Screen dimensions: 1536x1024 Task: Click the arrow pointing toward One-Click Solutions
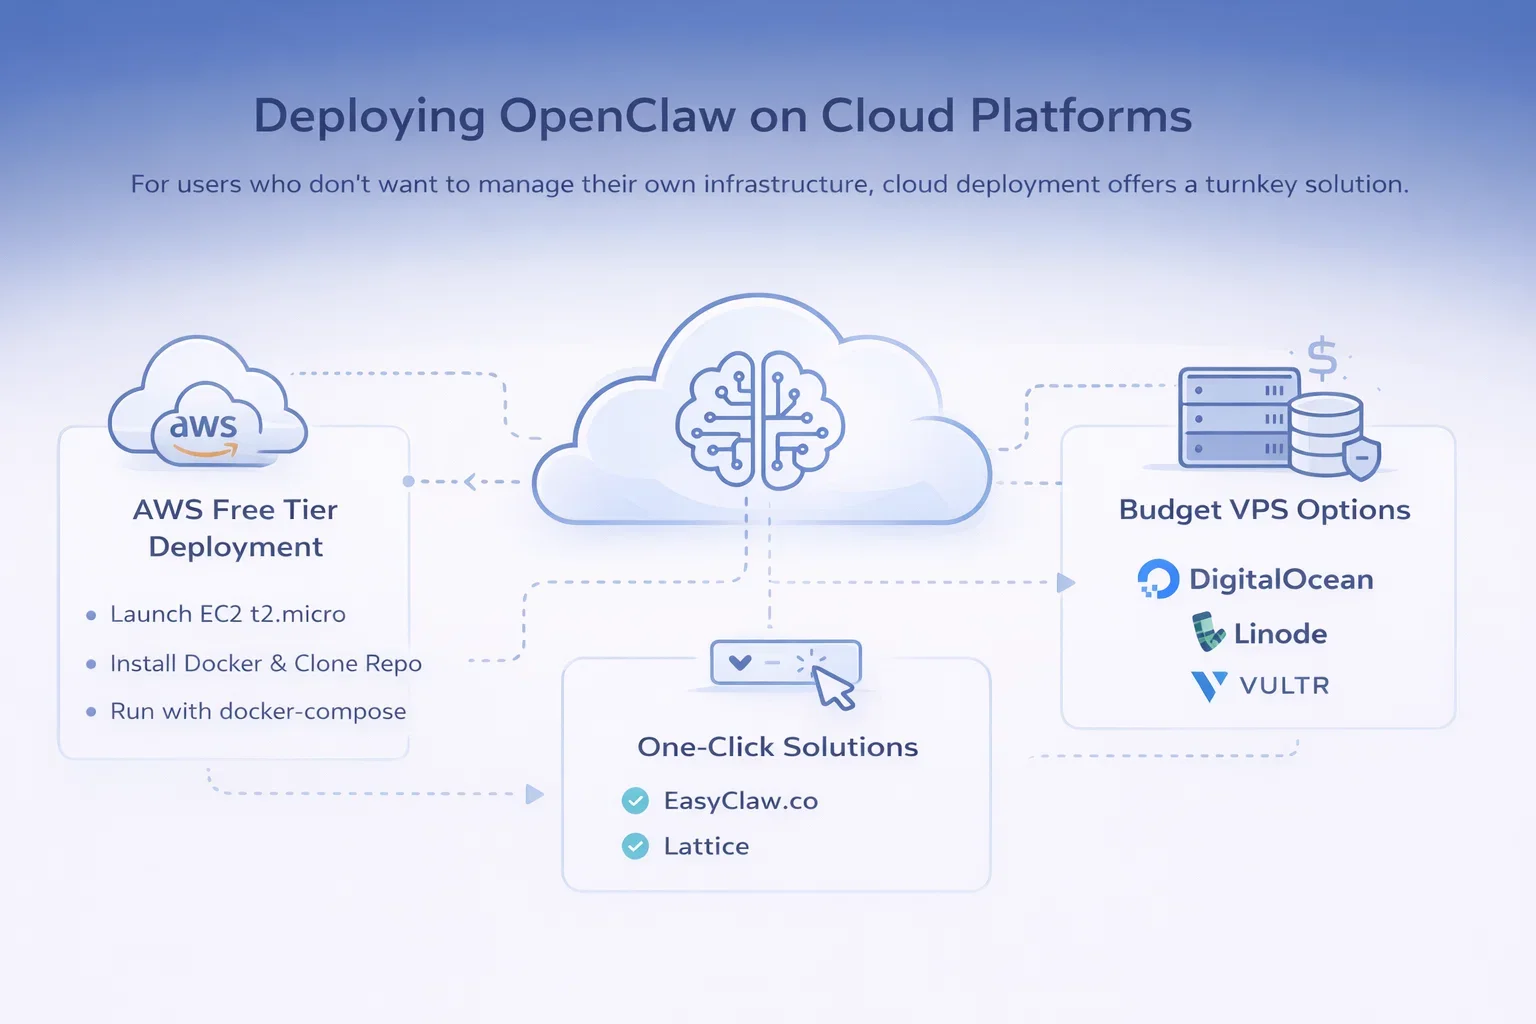coord(535,794)
